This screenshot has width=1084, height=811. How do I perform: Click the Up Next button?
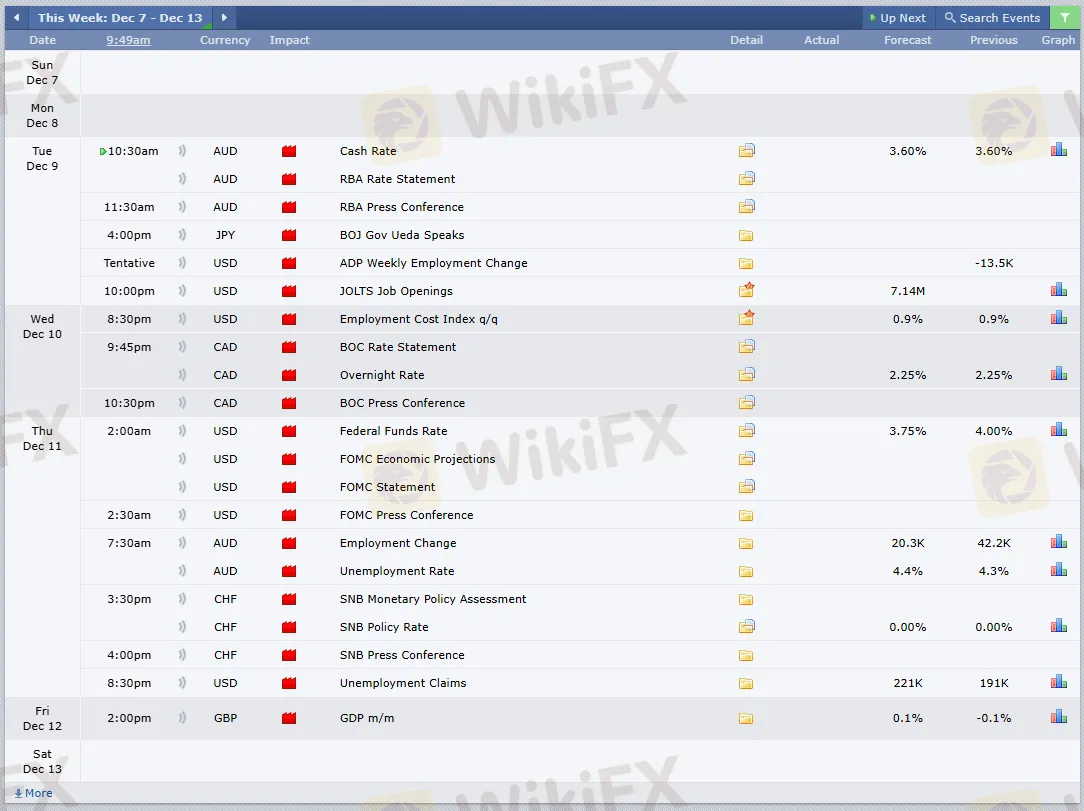897,18
